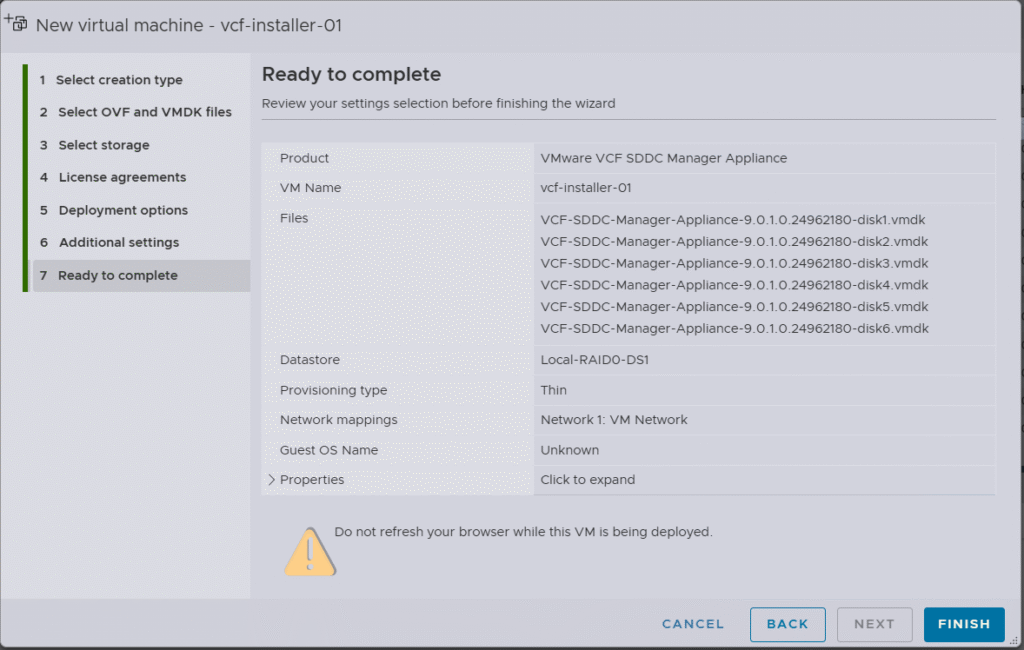Open step 4 License agreements
This screenshot has width=1024, height=650.
point(122,177)
